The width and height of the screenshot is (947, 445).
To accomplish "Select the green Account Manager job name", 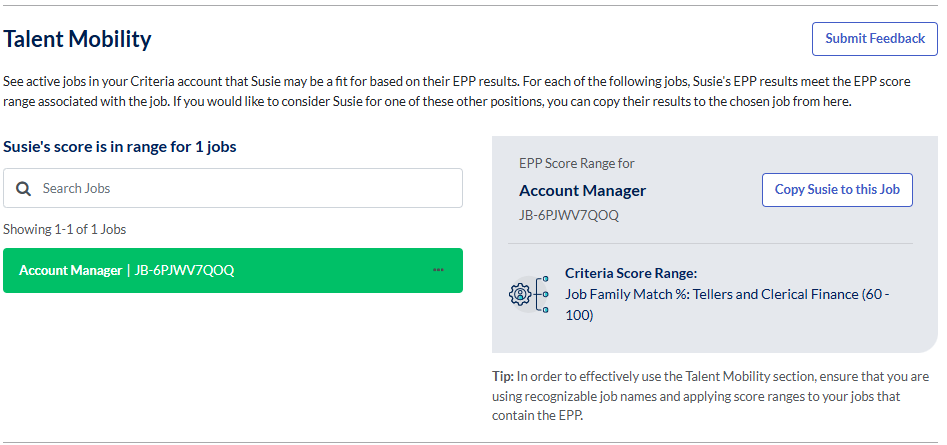I will click(70, 270).
